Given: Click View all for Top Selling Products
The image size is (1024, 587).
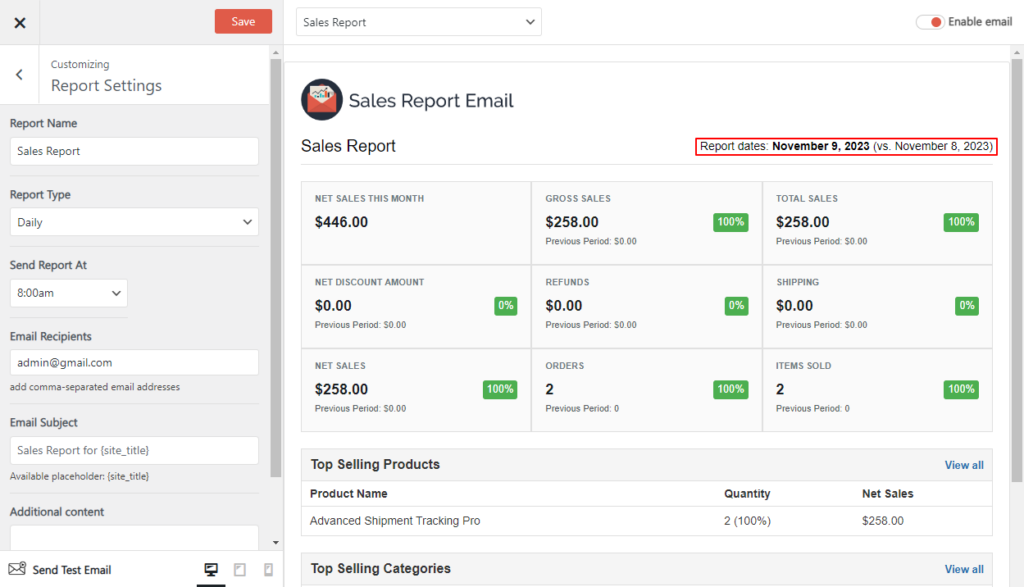Looking at the screenshot, I should coord(963,465).
